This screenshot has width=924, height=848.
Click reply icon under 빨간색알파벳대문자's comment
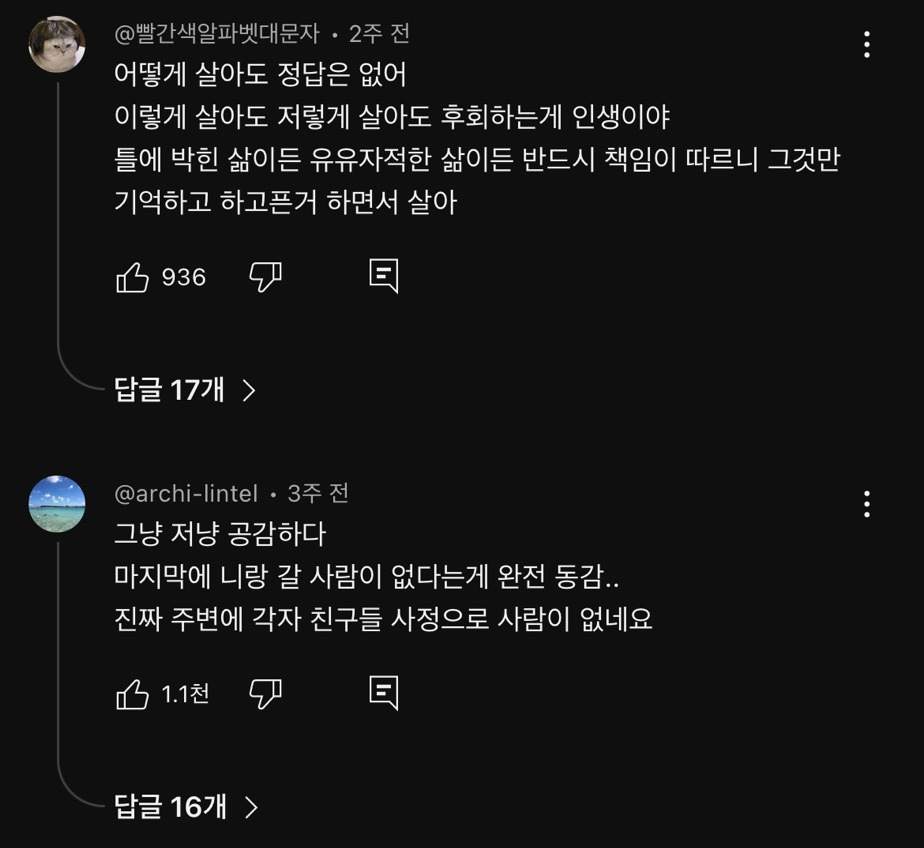pos(384,276)
